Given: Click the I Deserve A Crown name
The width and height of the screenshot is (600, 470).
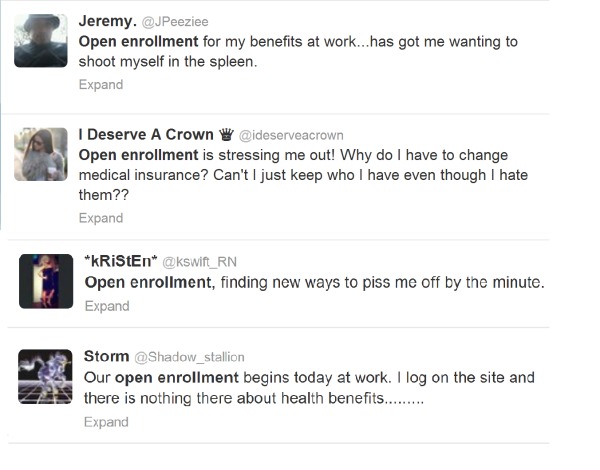Looking at the screenshot, I should (146, 136).
